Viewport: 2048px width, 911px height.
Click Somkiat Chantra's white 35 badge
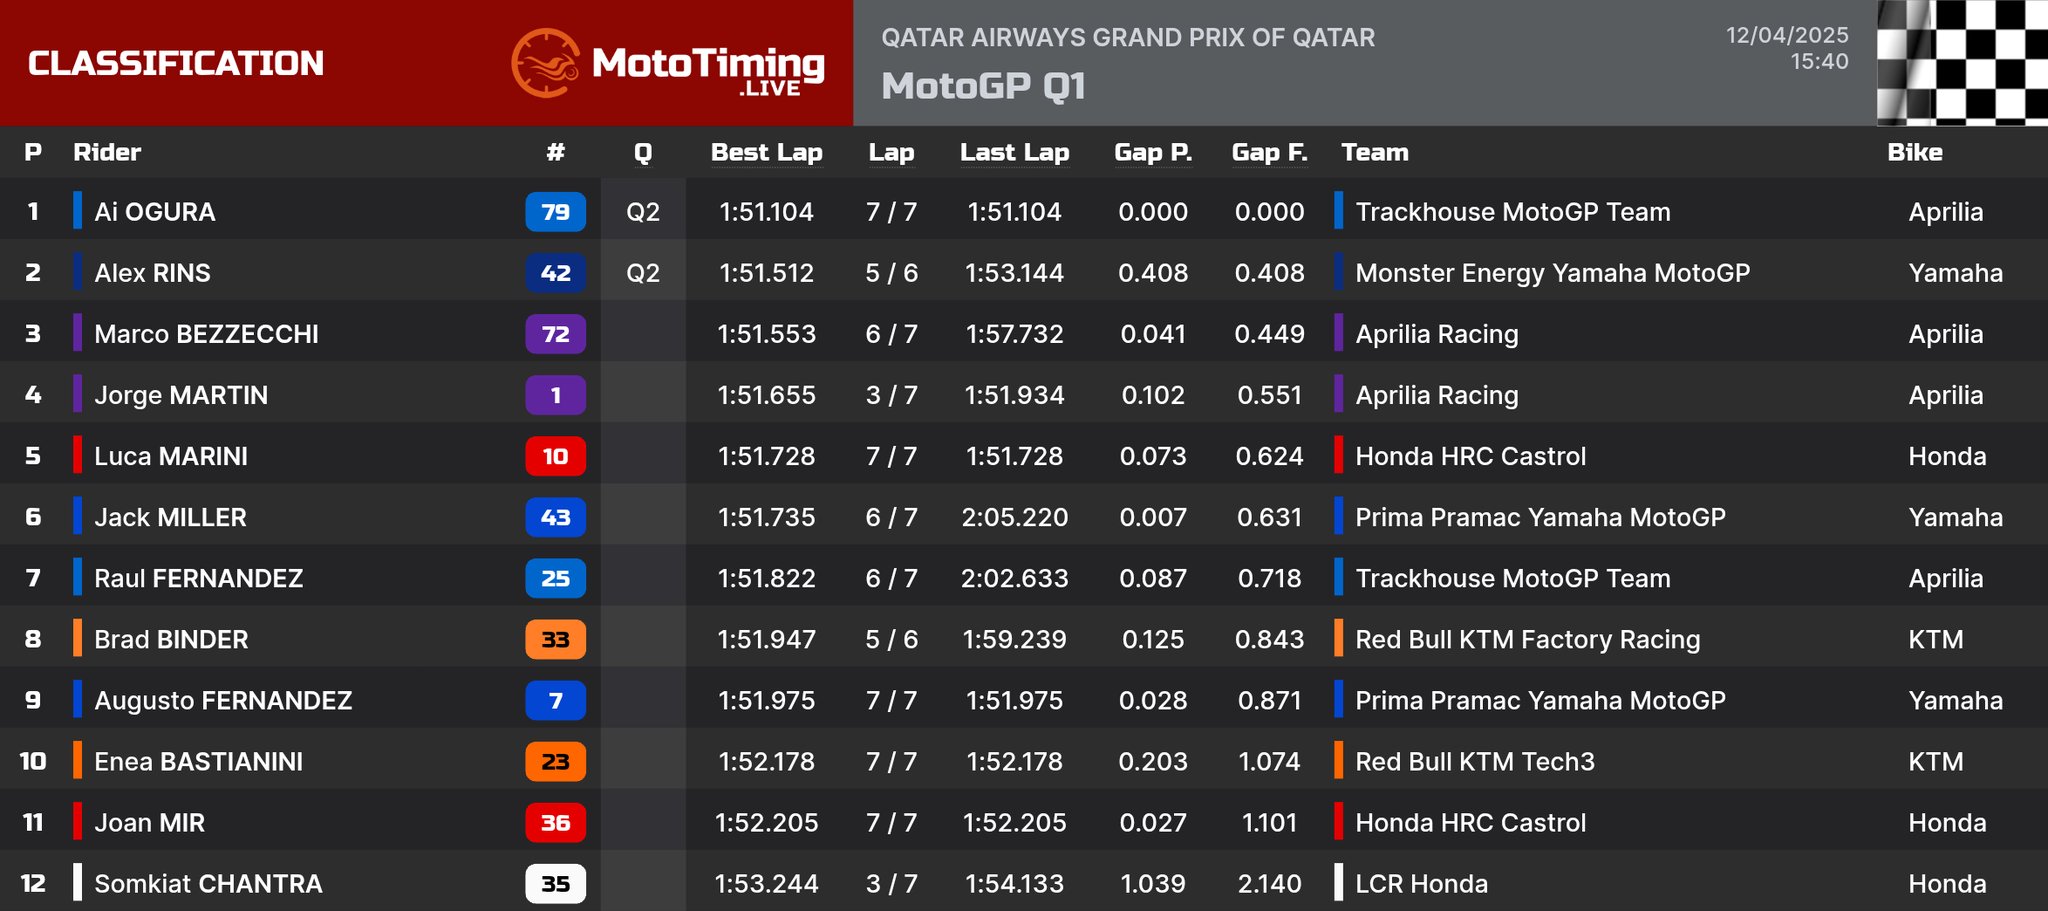(555, 883)
